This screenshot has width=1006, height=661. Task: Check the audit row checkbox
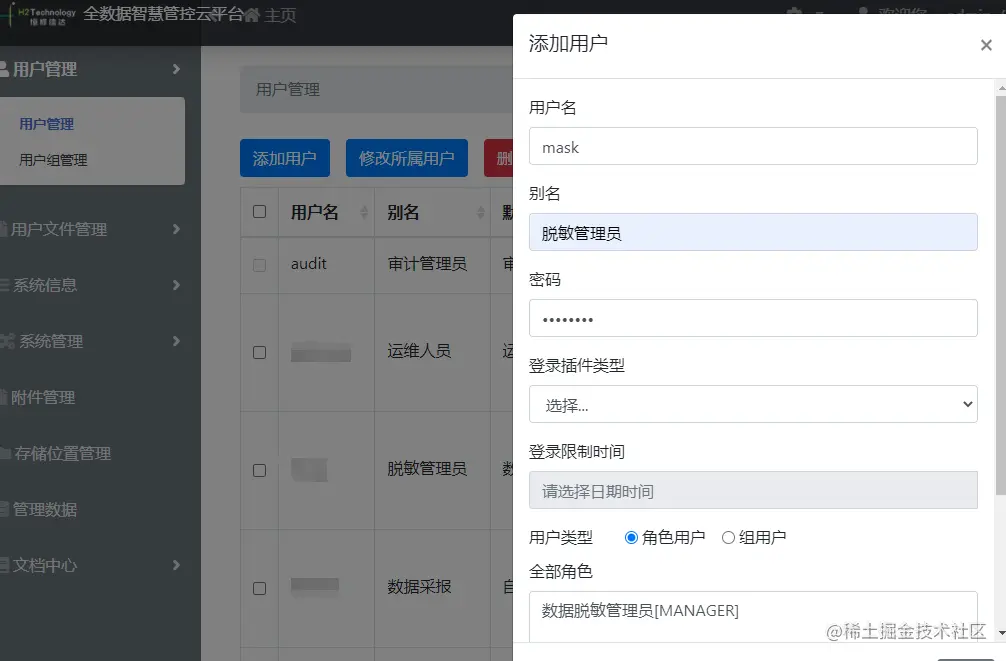259,265
